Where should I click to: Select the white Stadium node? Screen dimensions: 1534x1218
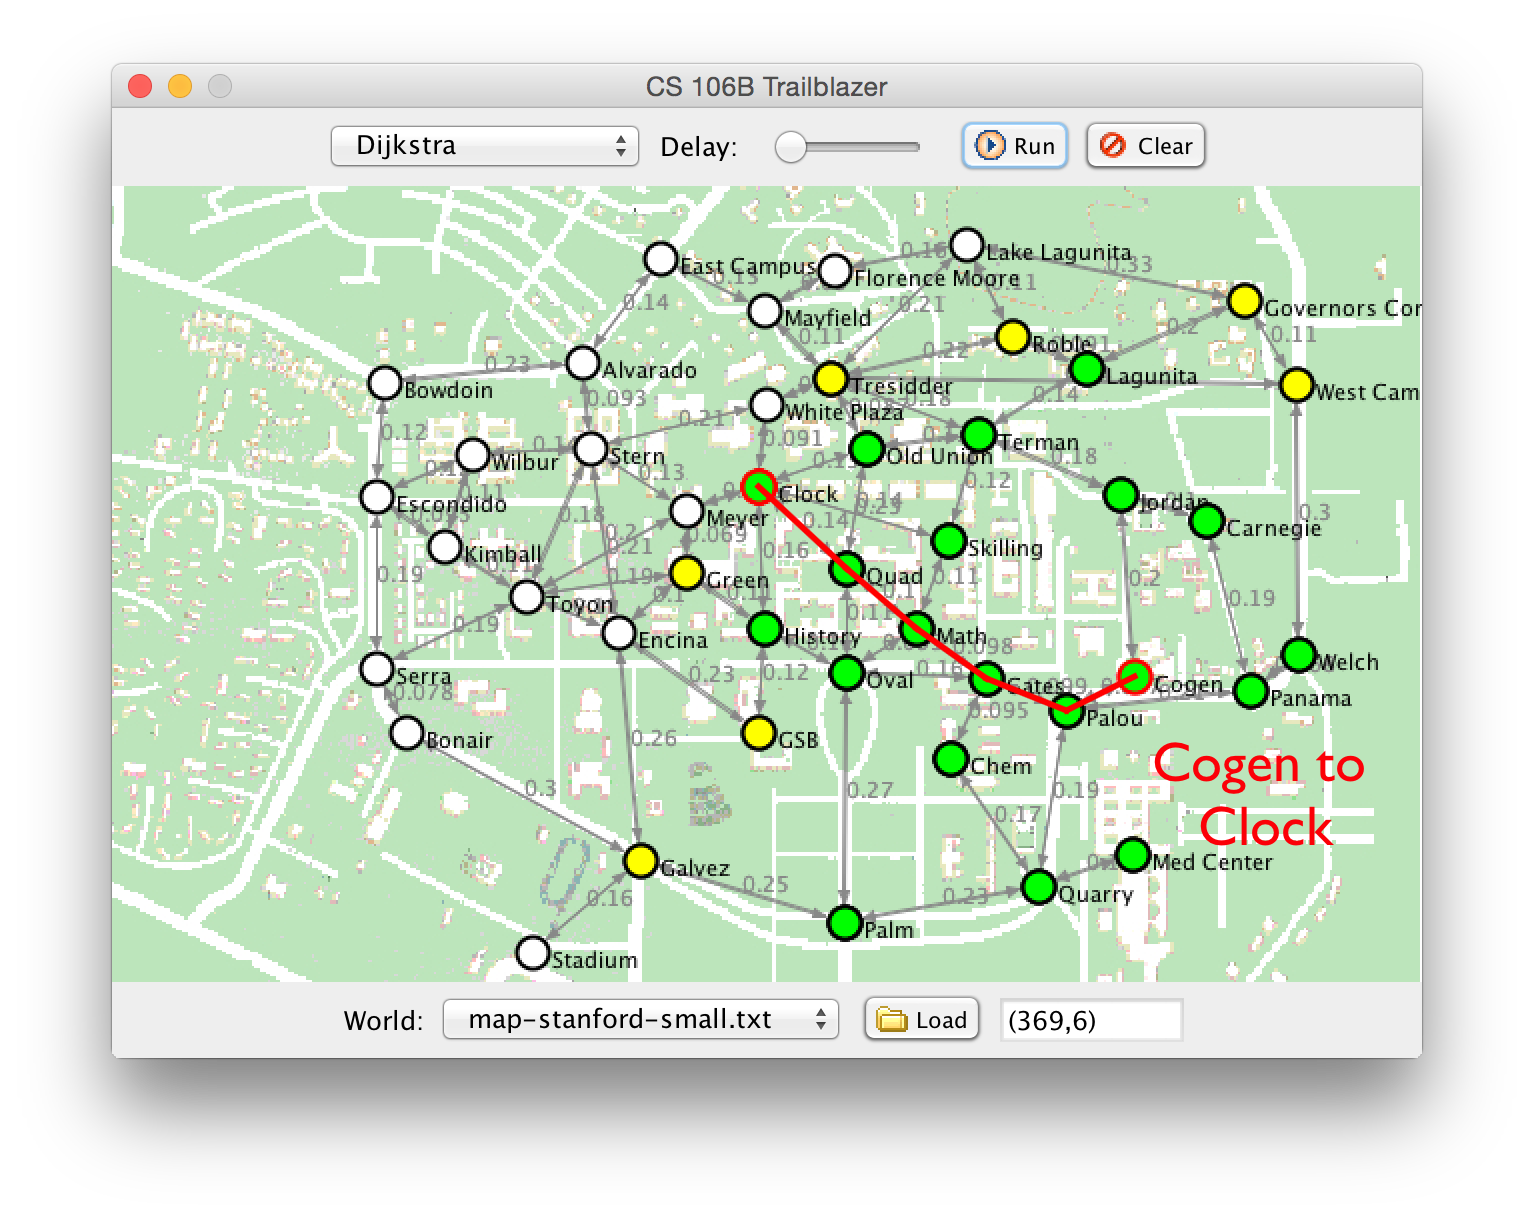pyautogui.click(x=533, y=952)
